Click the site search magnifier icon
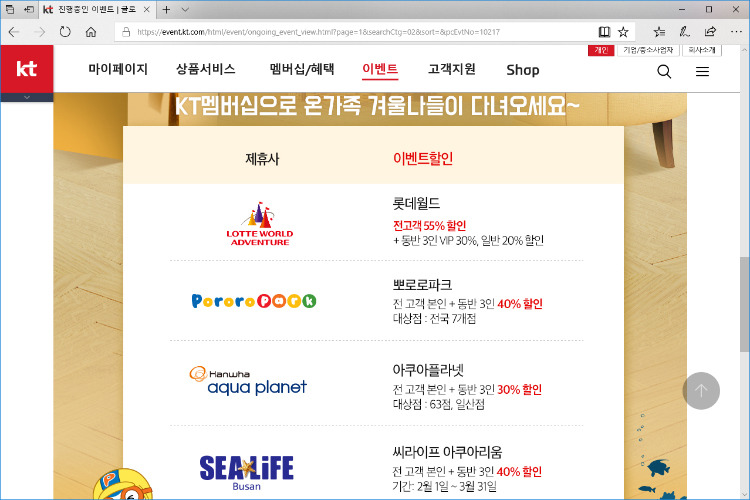Screen dimensions: 750x500 (664, 72)
